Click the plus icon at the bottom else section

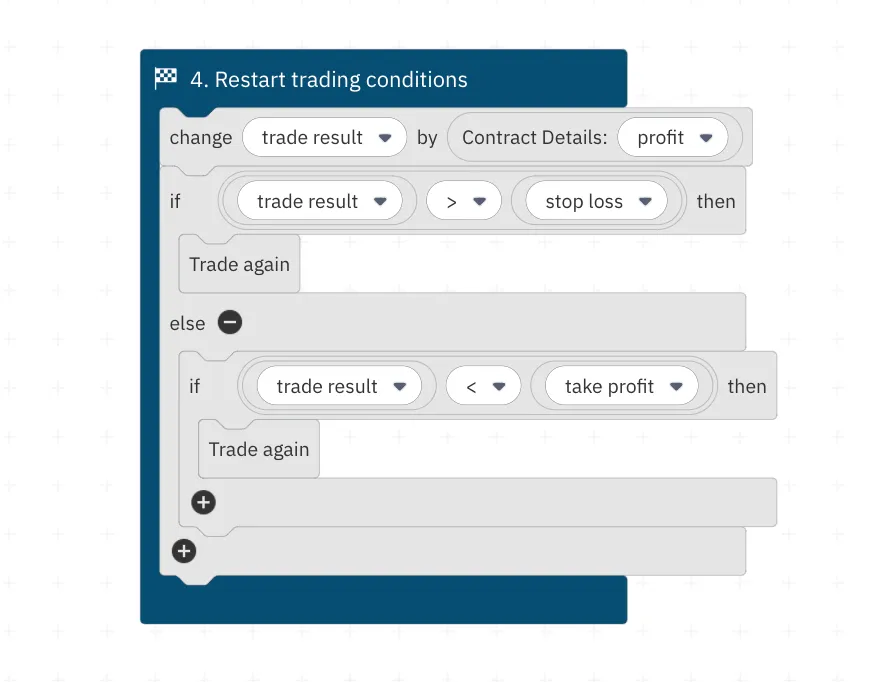pyautogui.click(x=184, y=551)
